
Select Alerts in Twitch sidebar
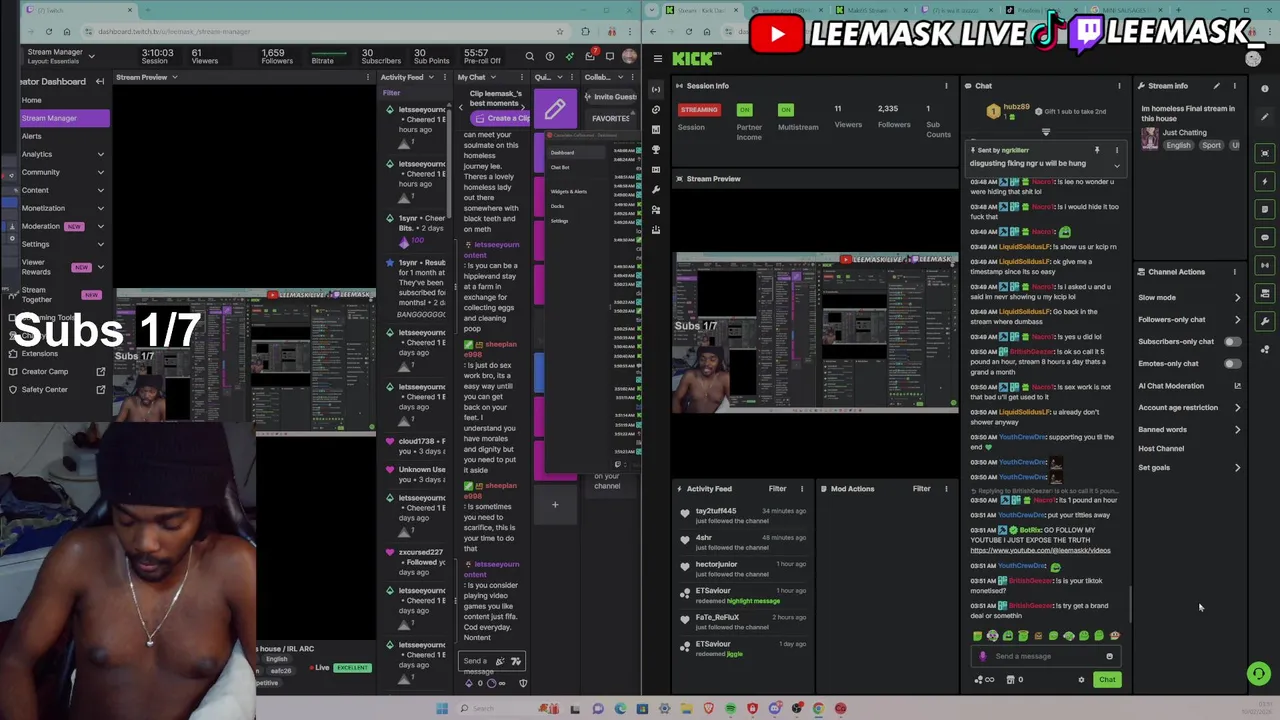click(32, 136)
